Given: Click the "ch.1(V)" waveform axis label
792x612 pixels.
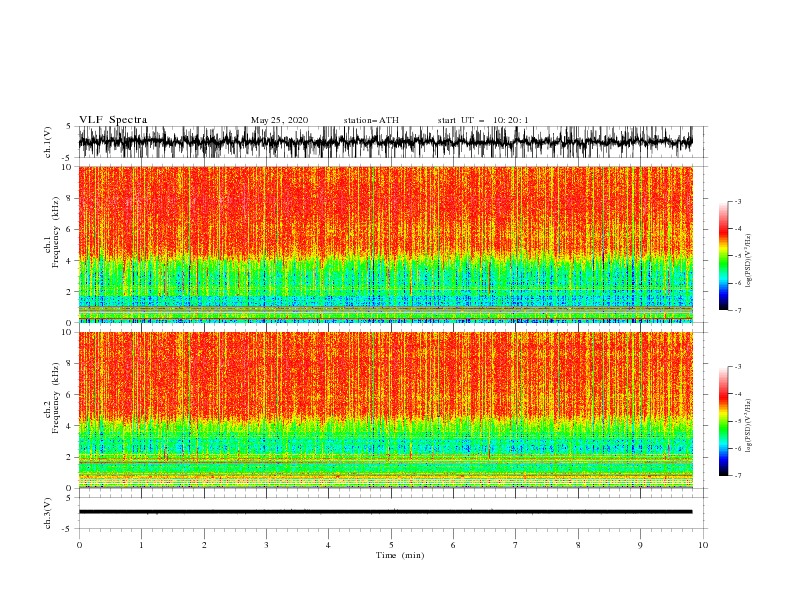Looking at the screenshot, I should pos(48,142).
